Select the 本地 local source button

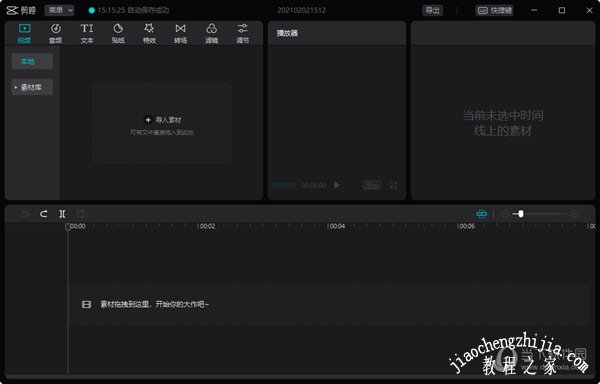[x=32, y=61]
